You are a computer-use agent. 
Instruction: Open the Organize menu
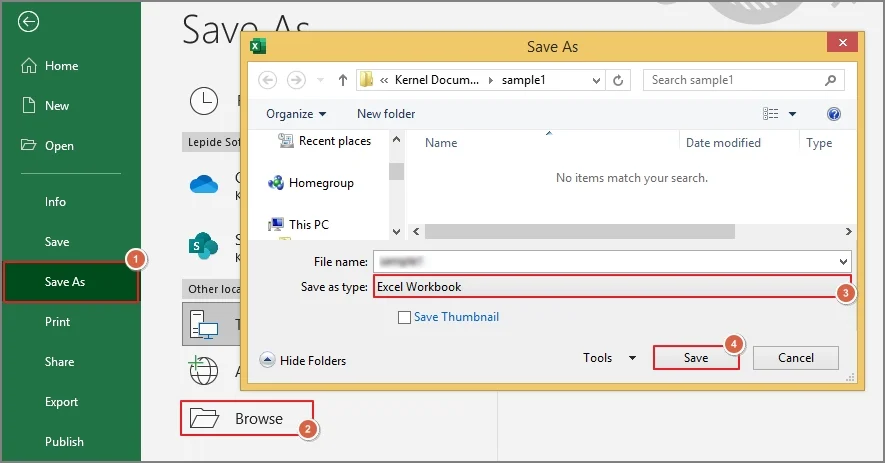[296, 114]
